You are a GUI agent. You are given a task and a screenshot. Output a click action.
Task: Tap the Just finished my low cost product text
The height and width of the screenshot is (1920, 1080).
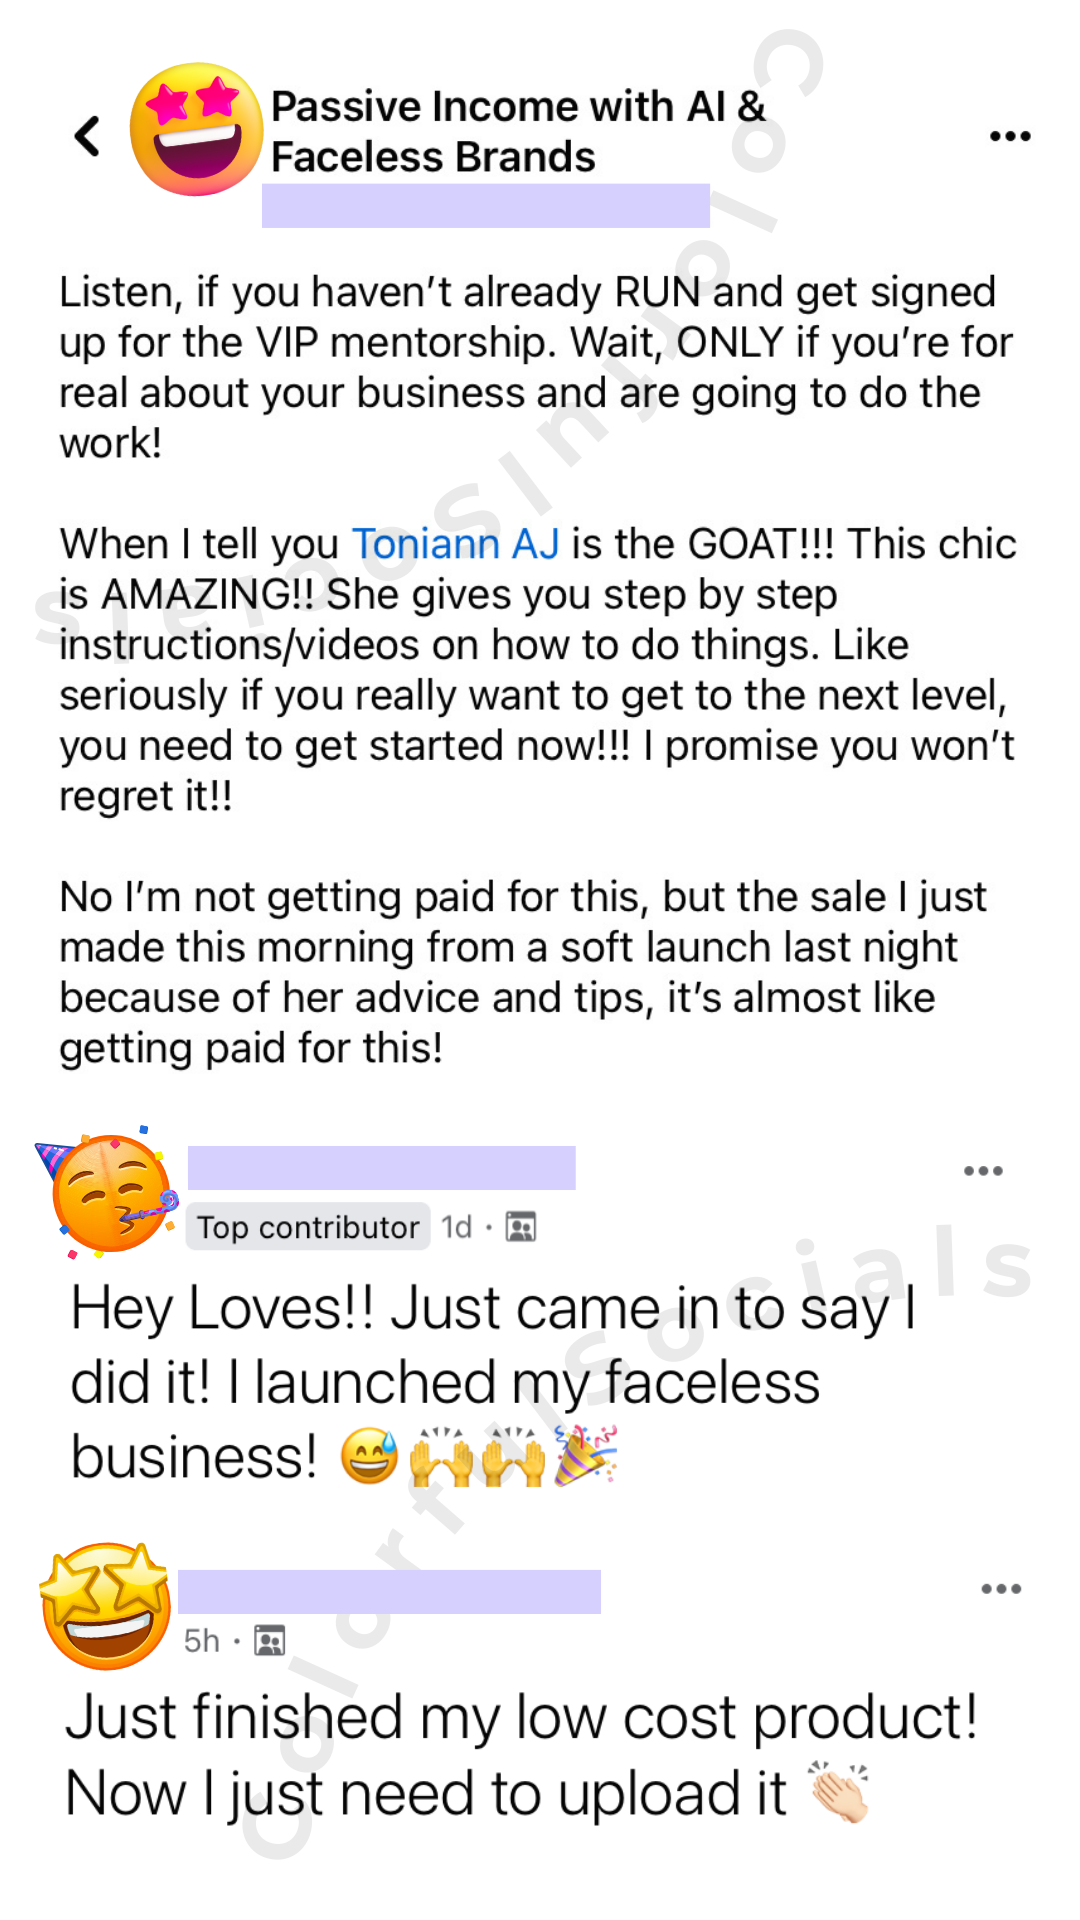pos(520,1755)
